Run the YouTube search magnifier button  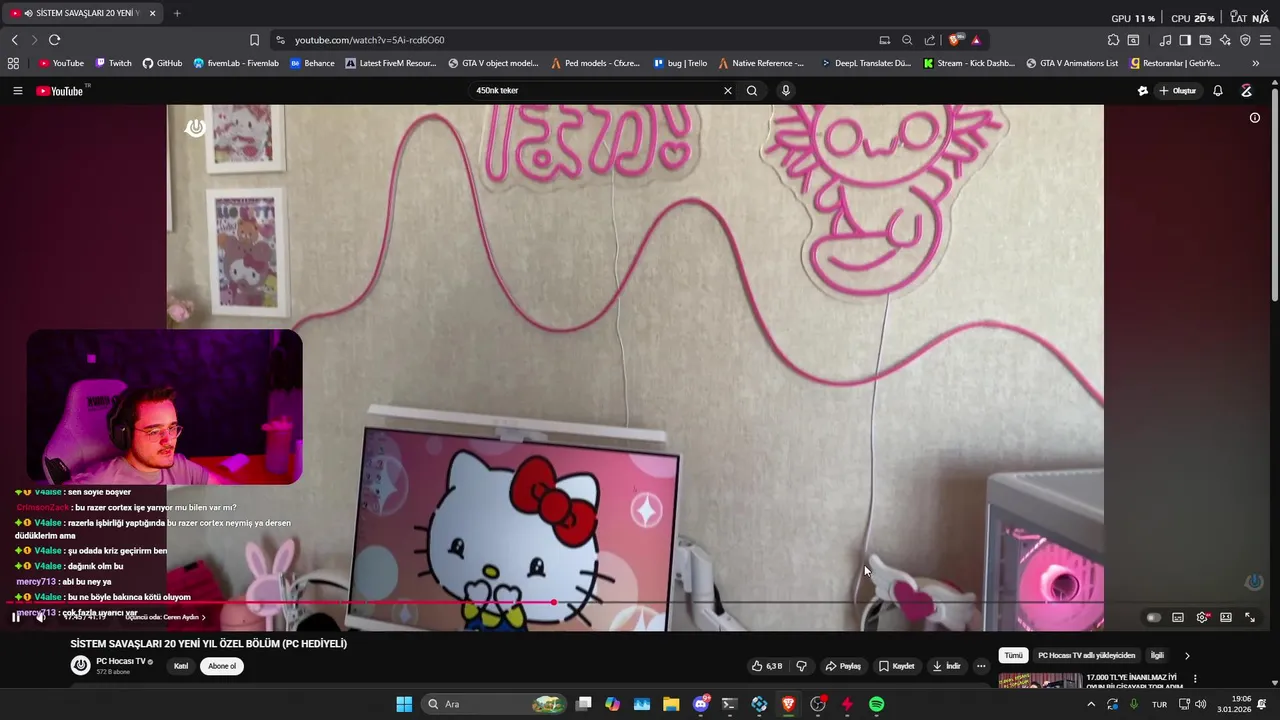point(752,91)
